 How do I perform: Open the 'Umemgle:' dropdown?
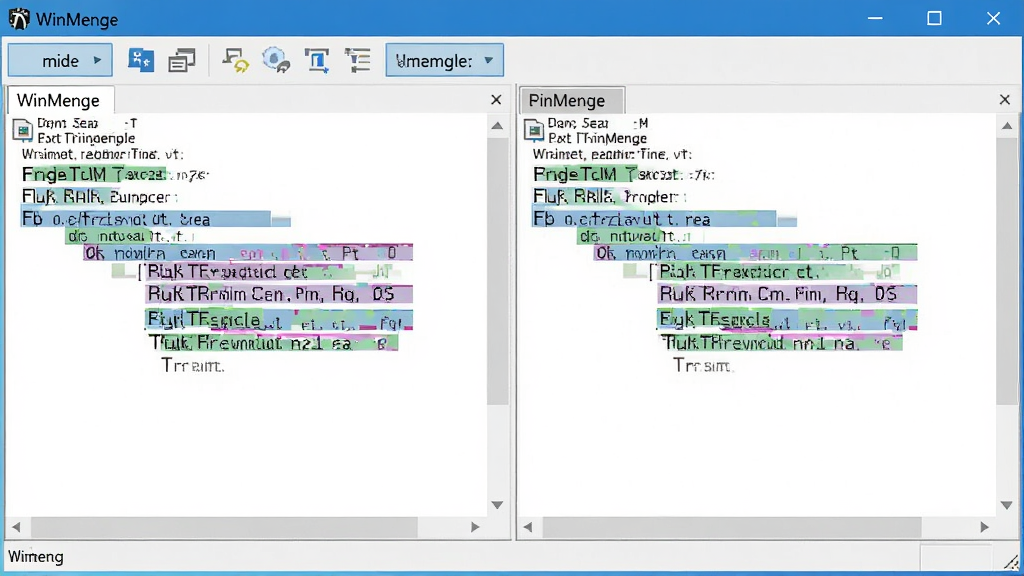point(444,61)
